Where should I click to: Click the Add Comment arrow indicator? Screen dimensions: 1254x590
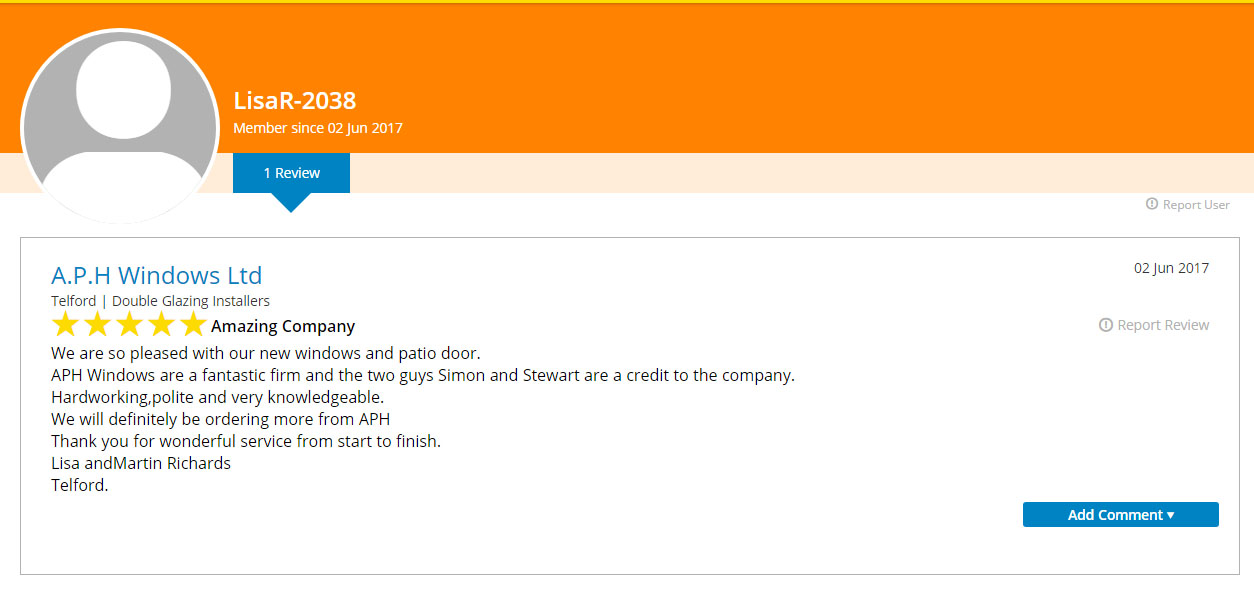pyautogui.click(x=1170, y=516)
